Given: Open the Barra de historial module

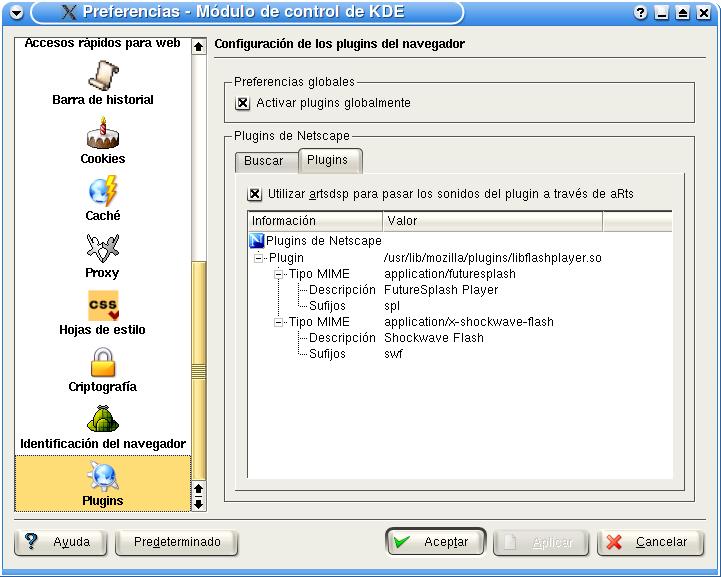Looking at the screenshot, I should coord(103,76).
